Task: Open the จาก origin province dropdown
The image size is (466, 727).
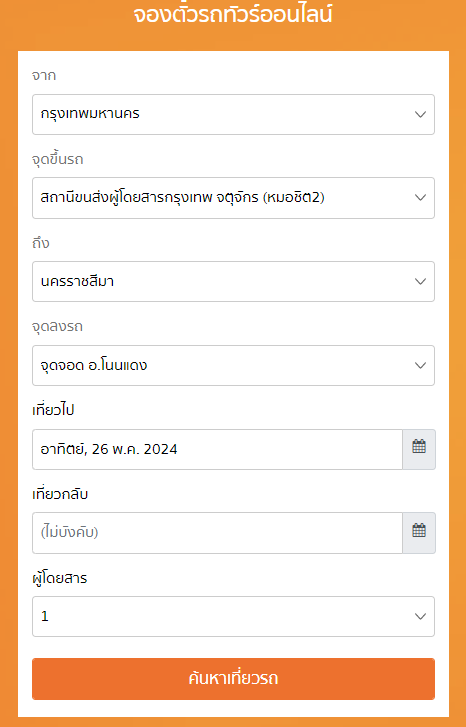Action: (233, 115)
